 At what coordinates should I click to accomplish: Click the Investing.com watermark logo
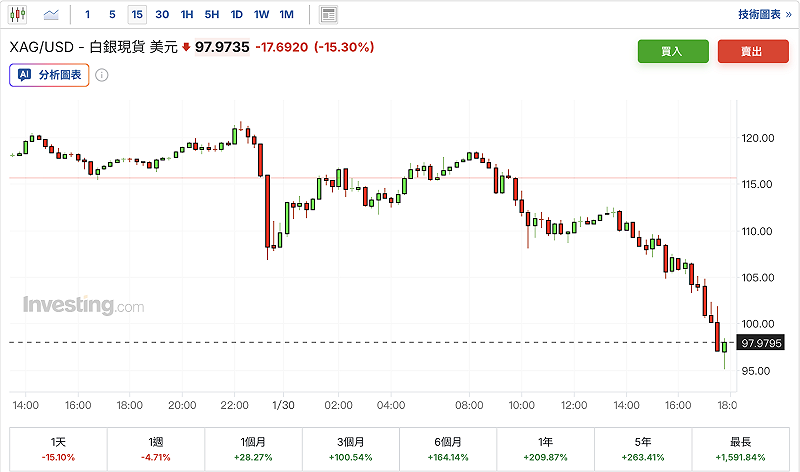(83, 306)
